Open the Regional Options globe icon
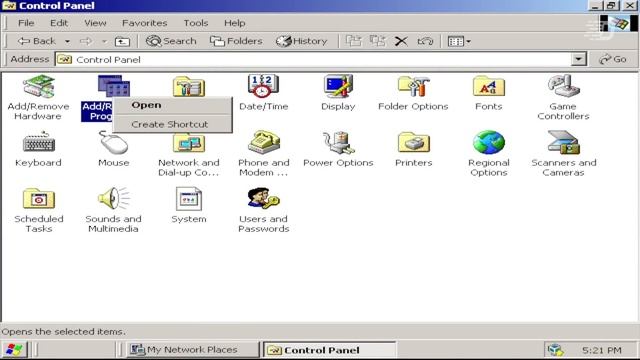 [x=489, y=142]
